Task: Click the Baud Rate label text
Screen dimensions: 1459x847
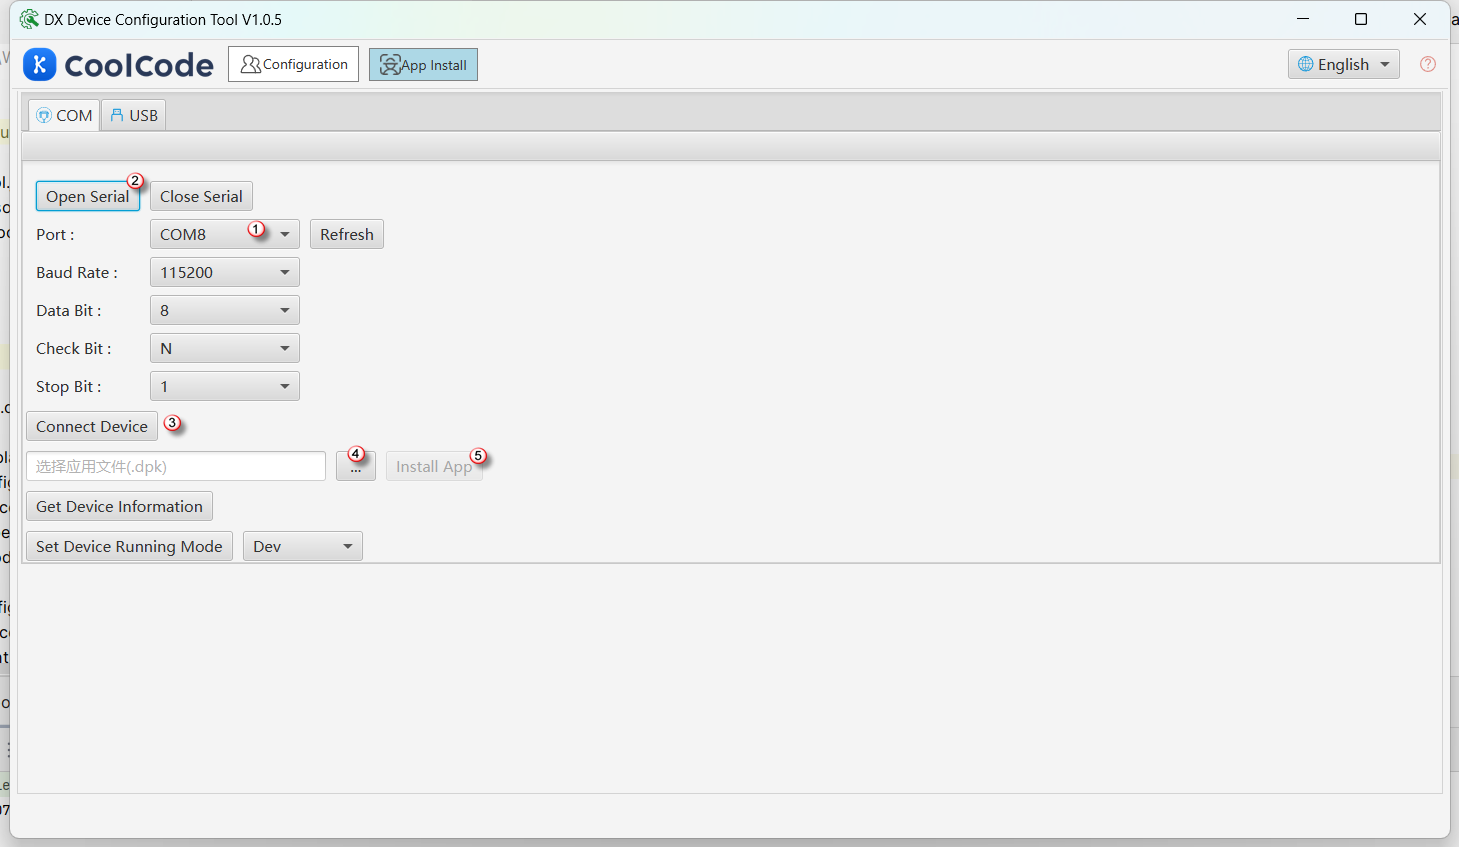Action: [77, 272]
